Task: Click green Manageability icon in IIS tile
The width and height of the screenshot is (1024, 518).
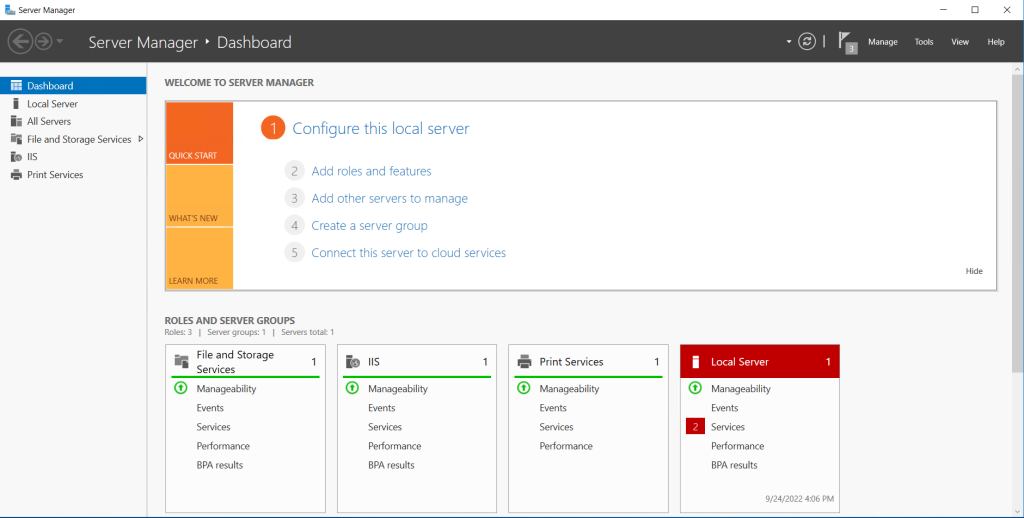Action: (352, 388)
